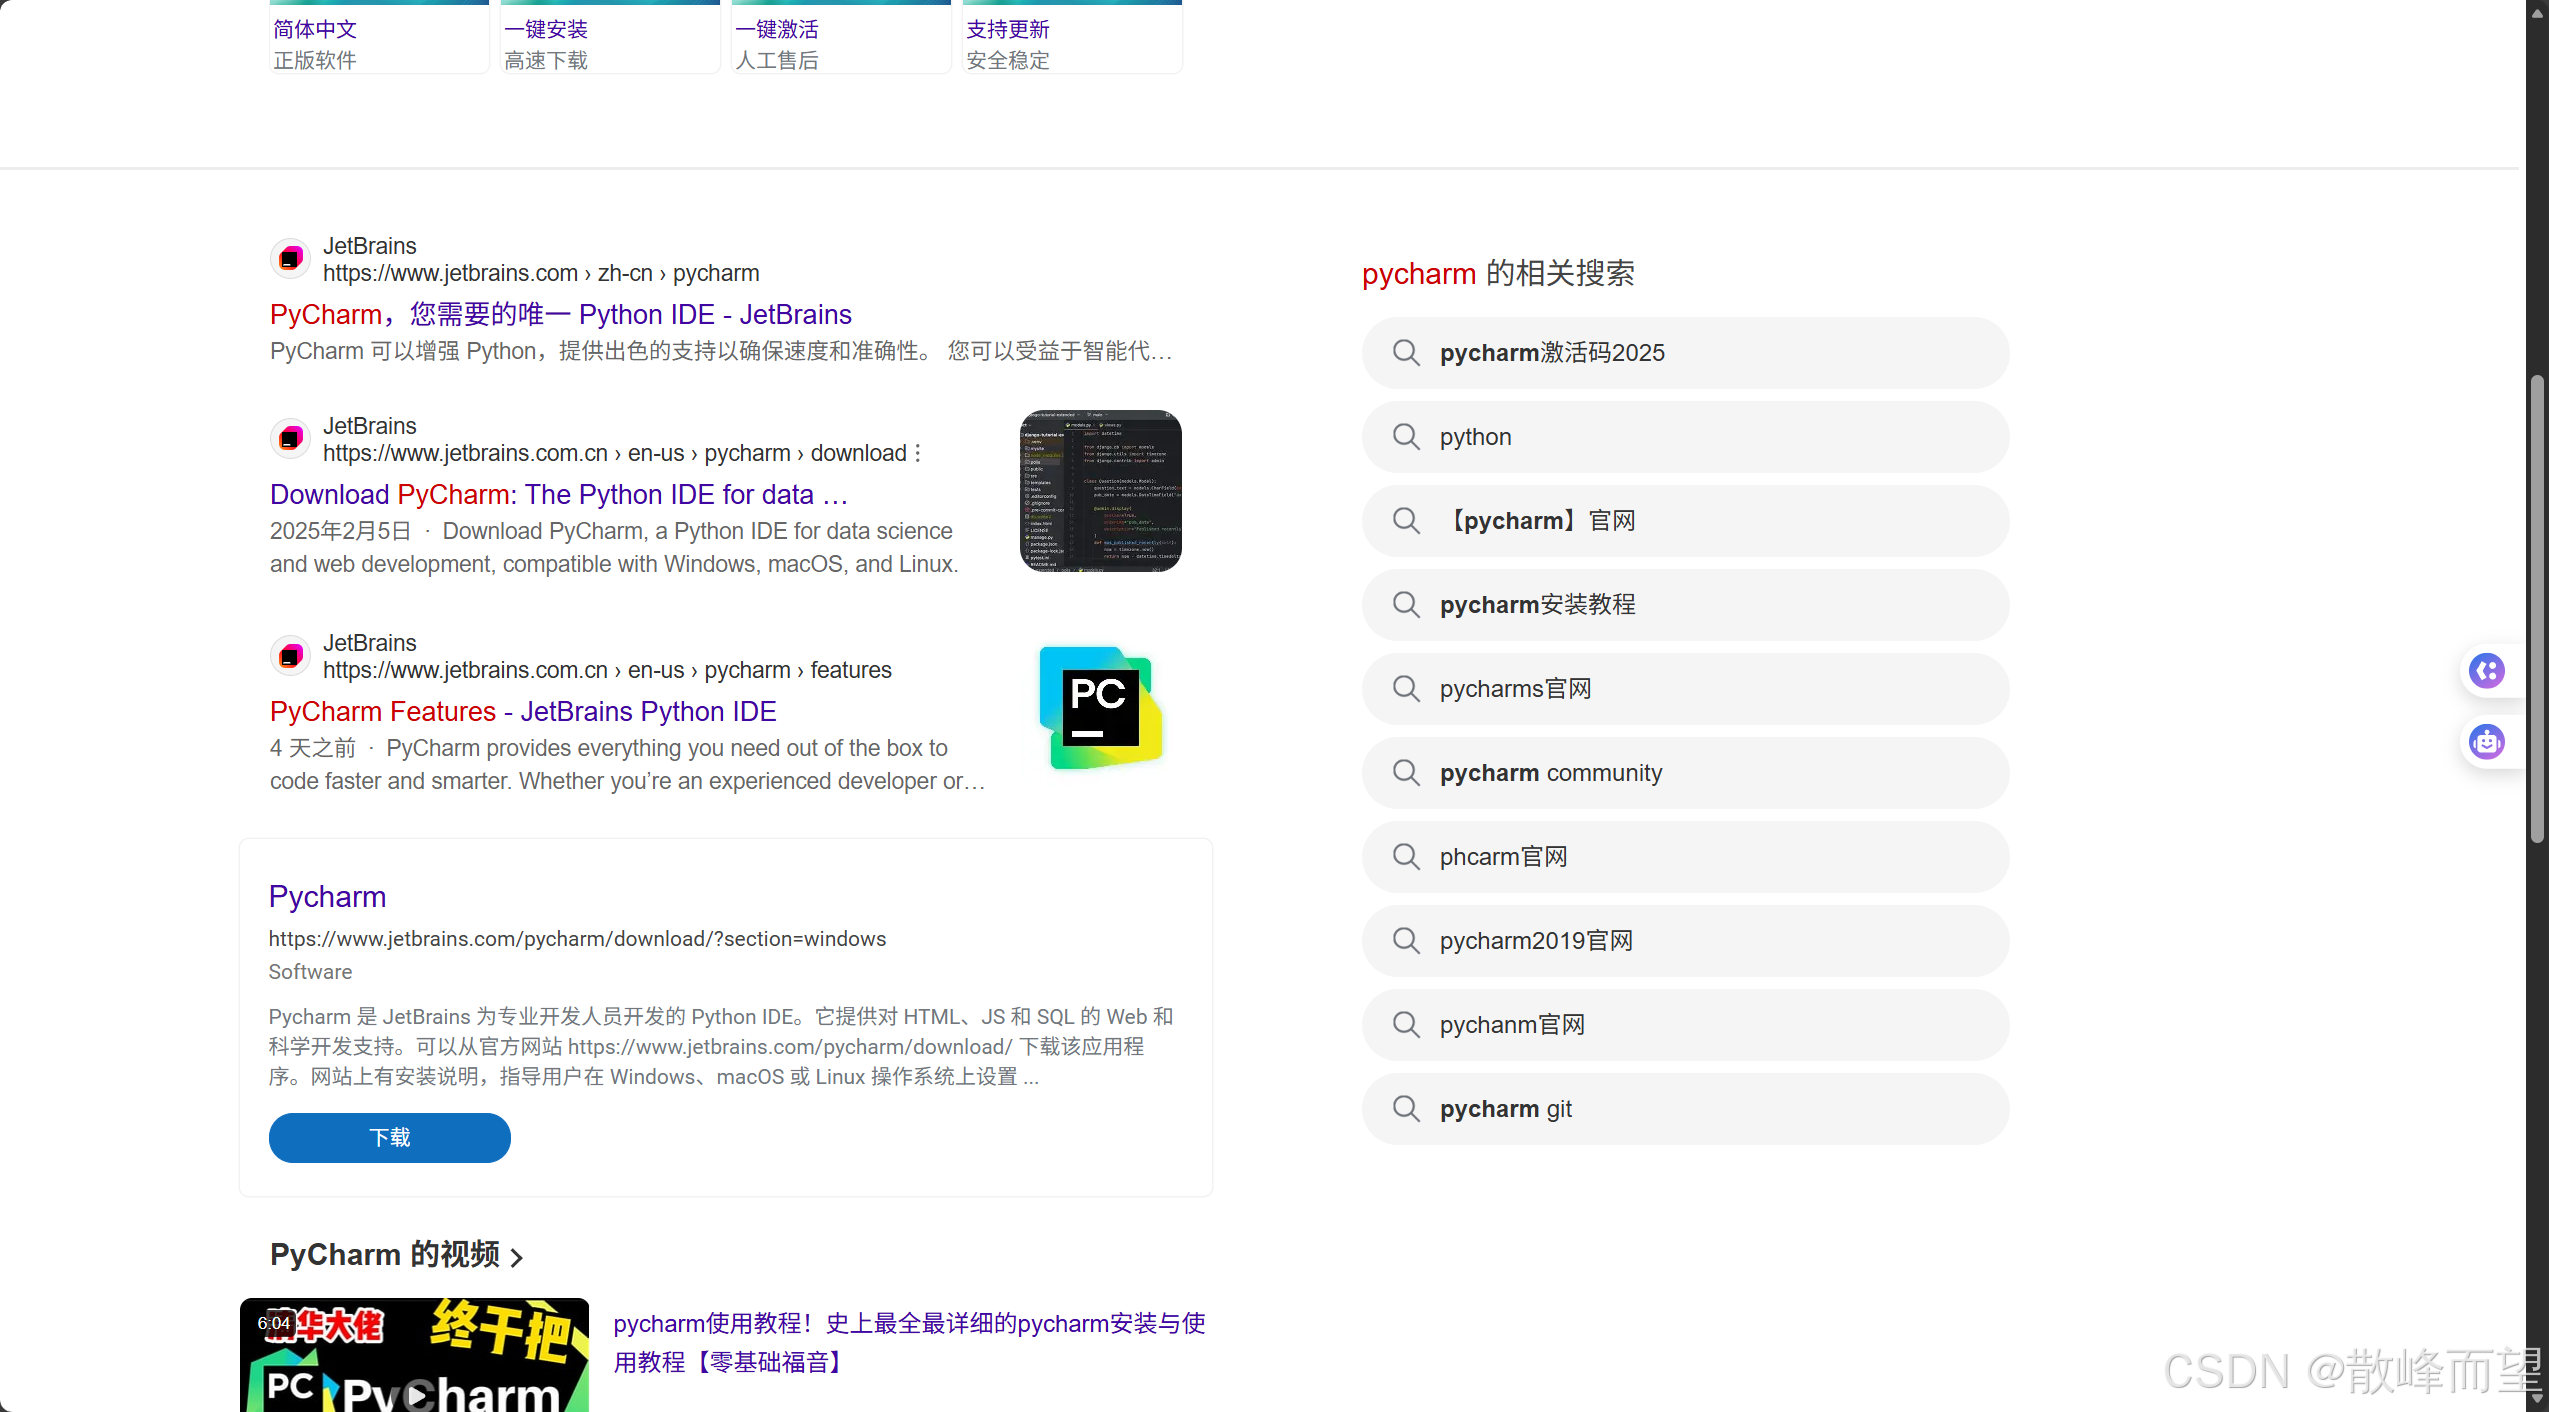The width and height of the screenshot is (2549, 1412).
Task: Click the page's vertical scrollbar thumb
Action: pyautogui.click(x=2536, y=610)
